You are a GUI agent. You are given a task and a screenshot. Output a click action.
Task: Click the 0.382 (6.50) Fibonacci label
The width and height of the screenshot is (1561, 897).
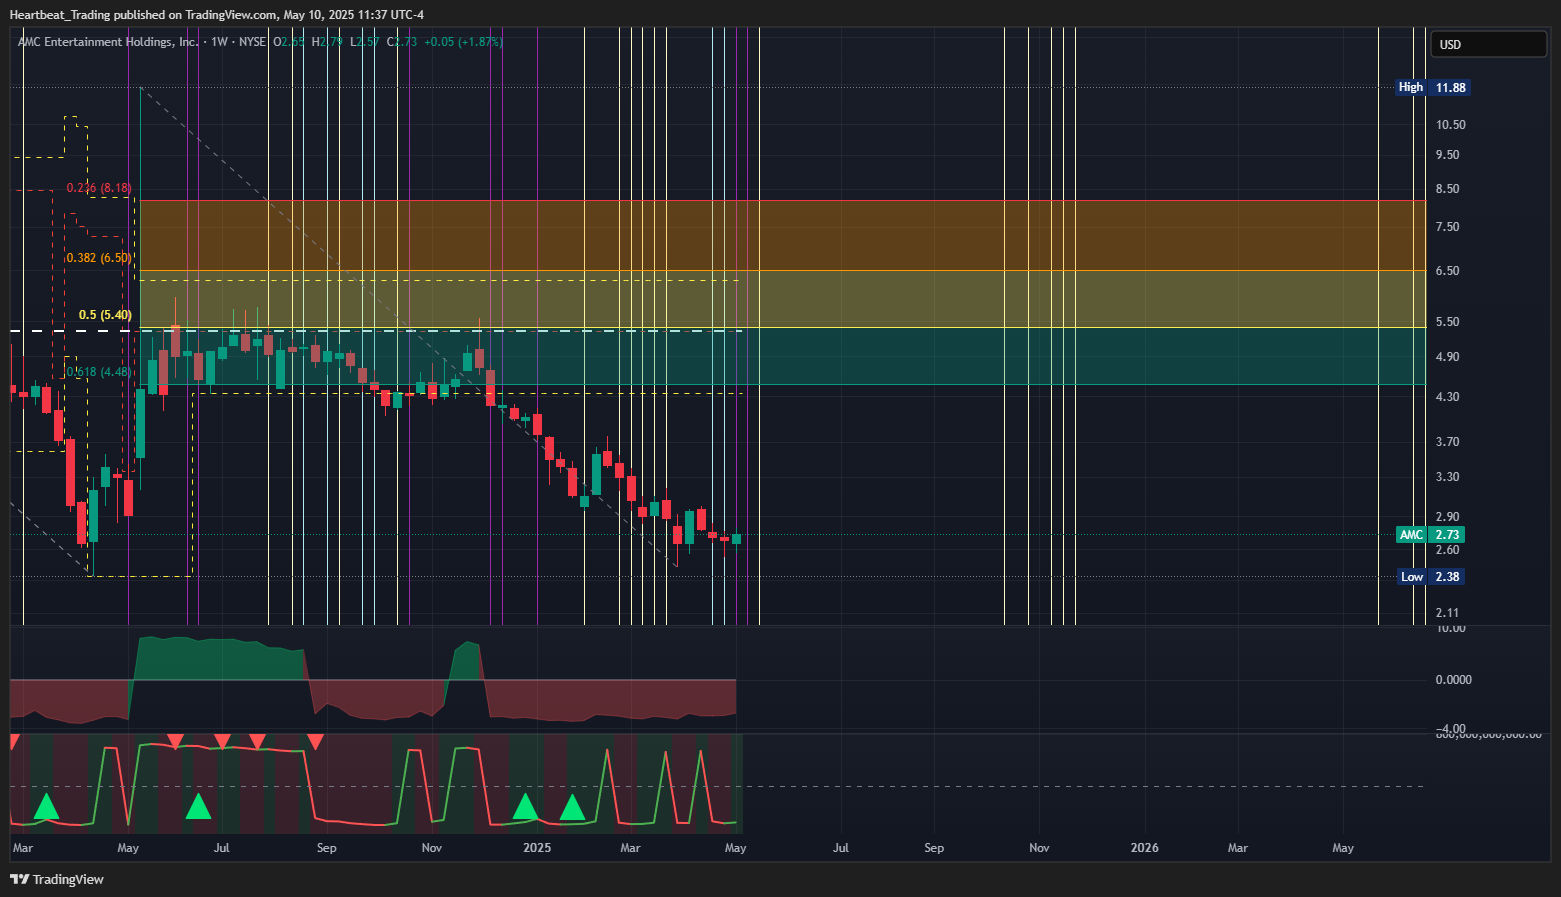(99, 258)
